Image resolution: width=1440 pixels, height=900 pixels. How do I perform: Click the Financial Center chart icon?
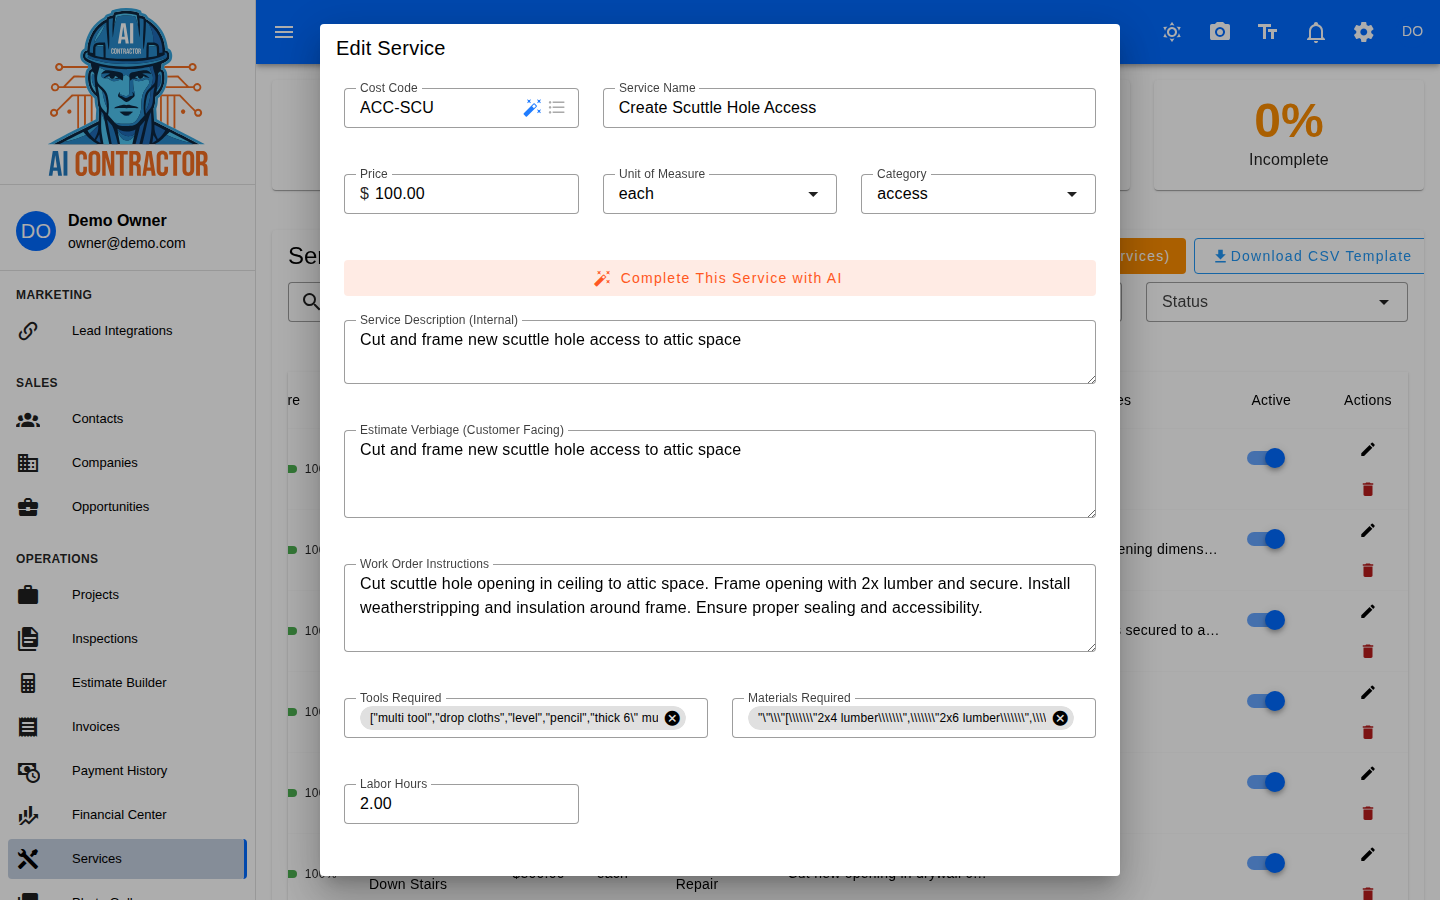pos(28,815)
